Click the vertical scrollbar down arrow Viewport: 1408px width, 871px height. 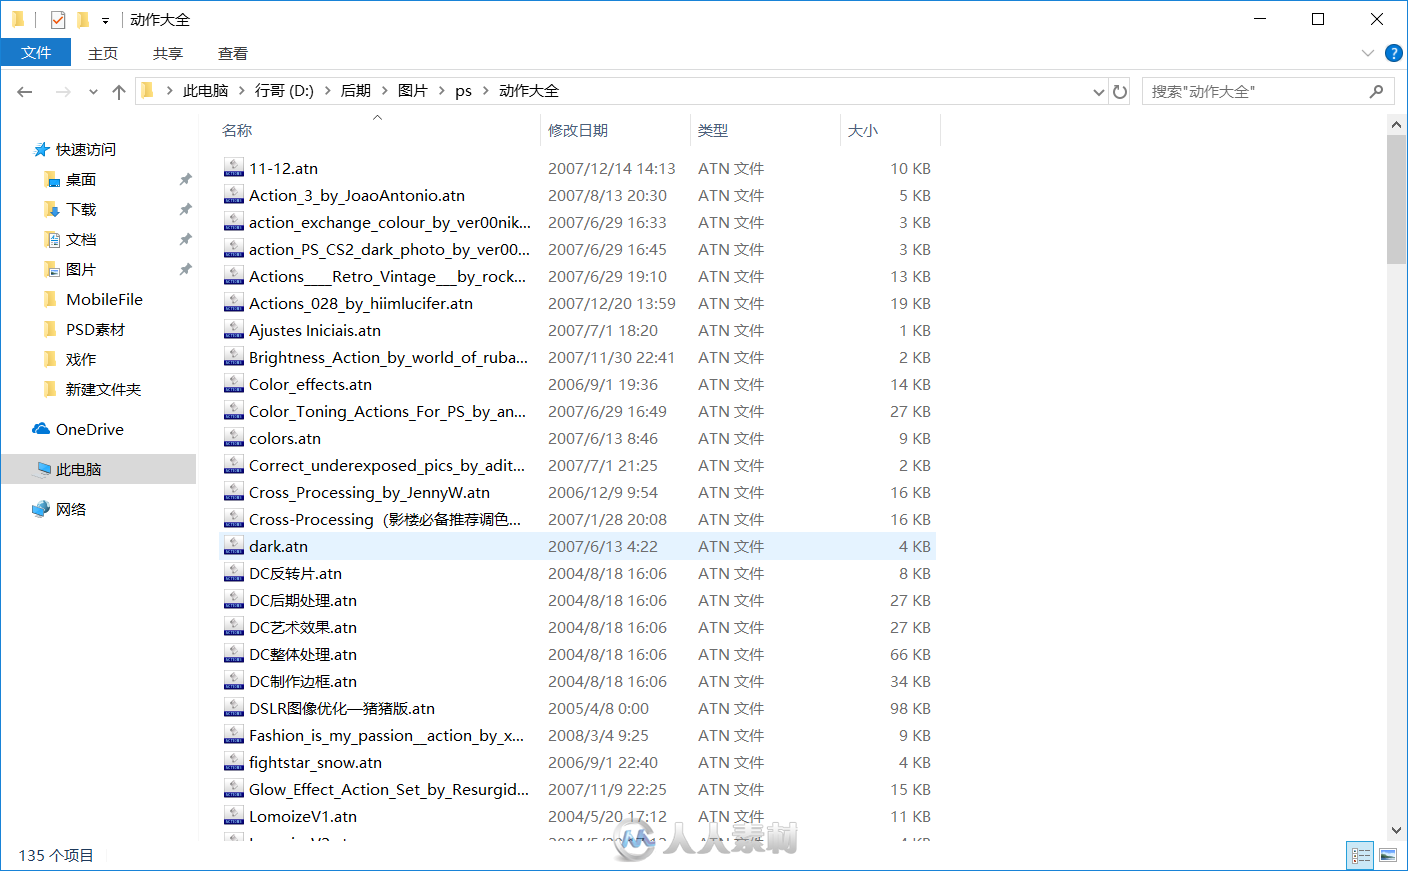1397,830
